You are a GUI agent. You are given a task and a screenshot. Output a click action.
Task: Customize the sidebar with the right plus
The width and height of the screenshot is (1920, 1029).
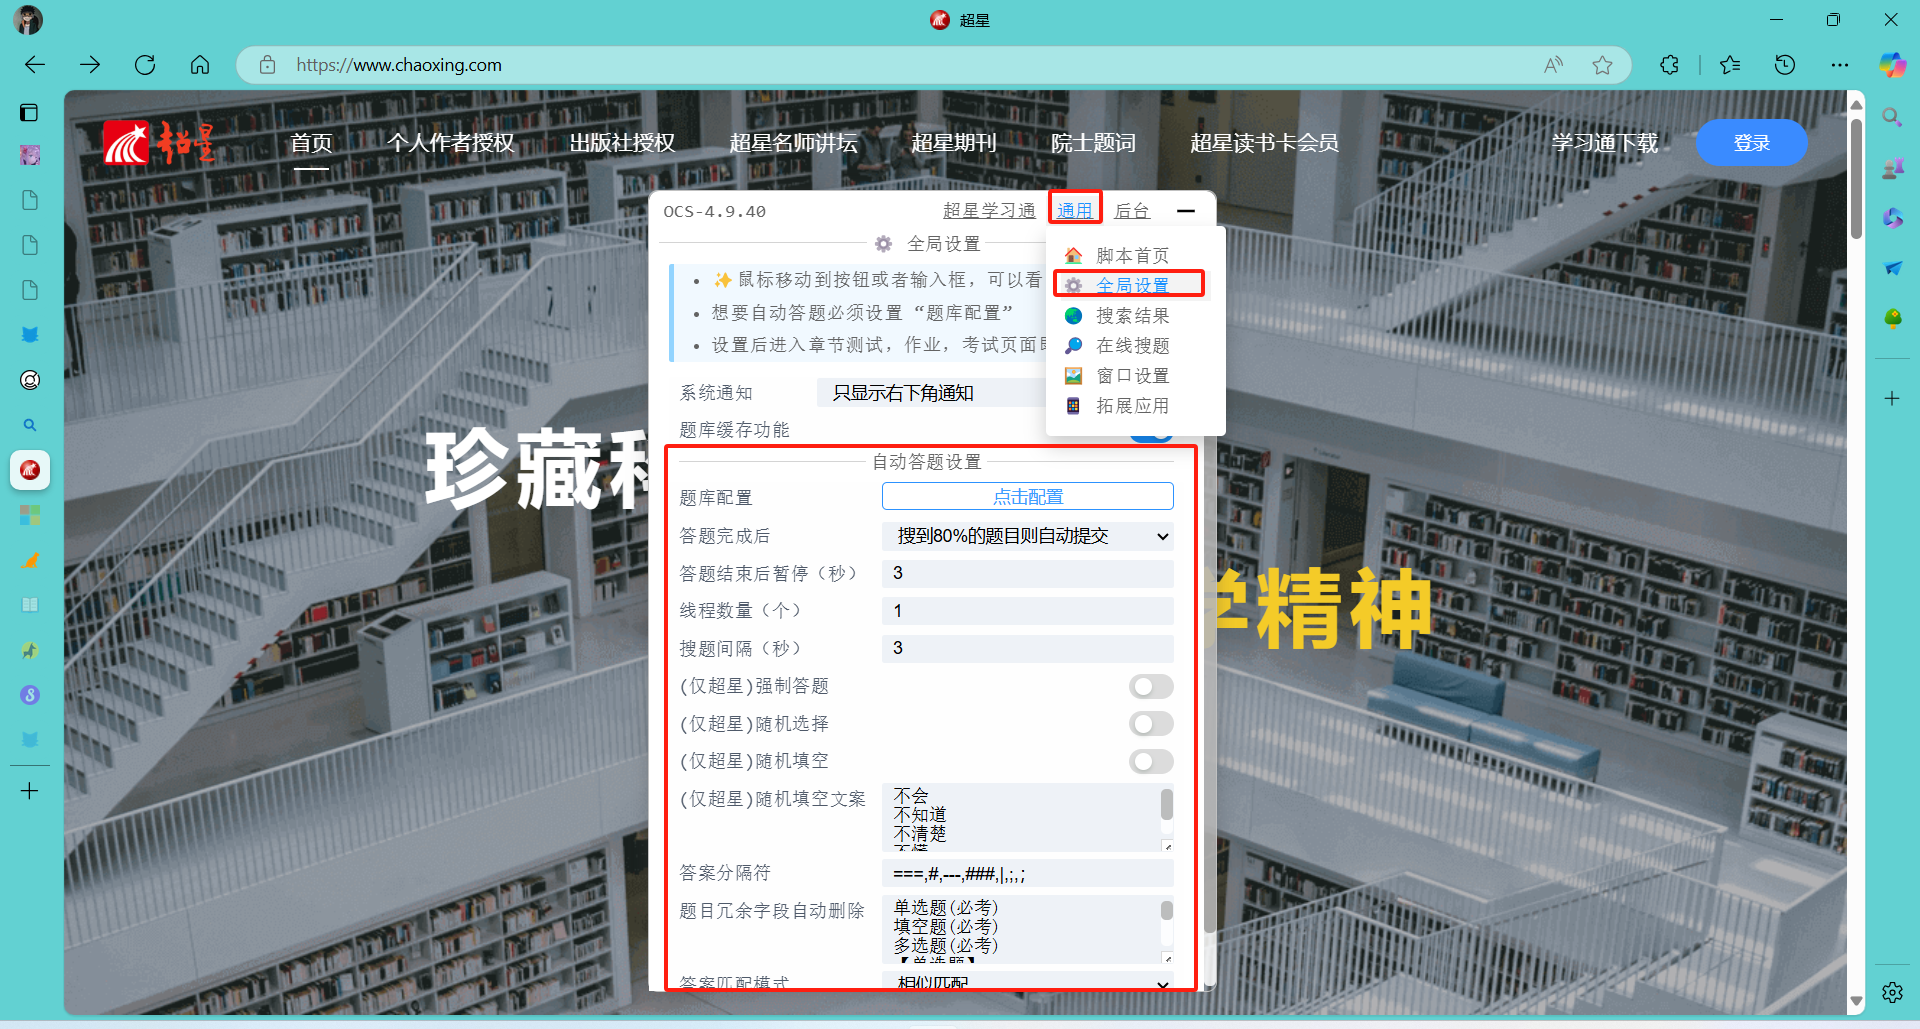point(1892,398)
